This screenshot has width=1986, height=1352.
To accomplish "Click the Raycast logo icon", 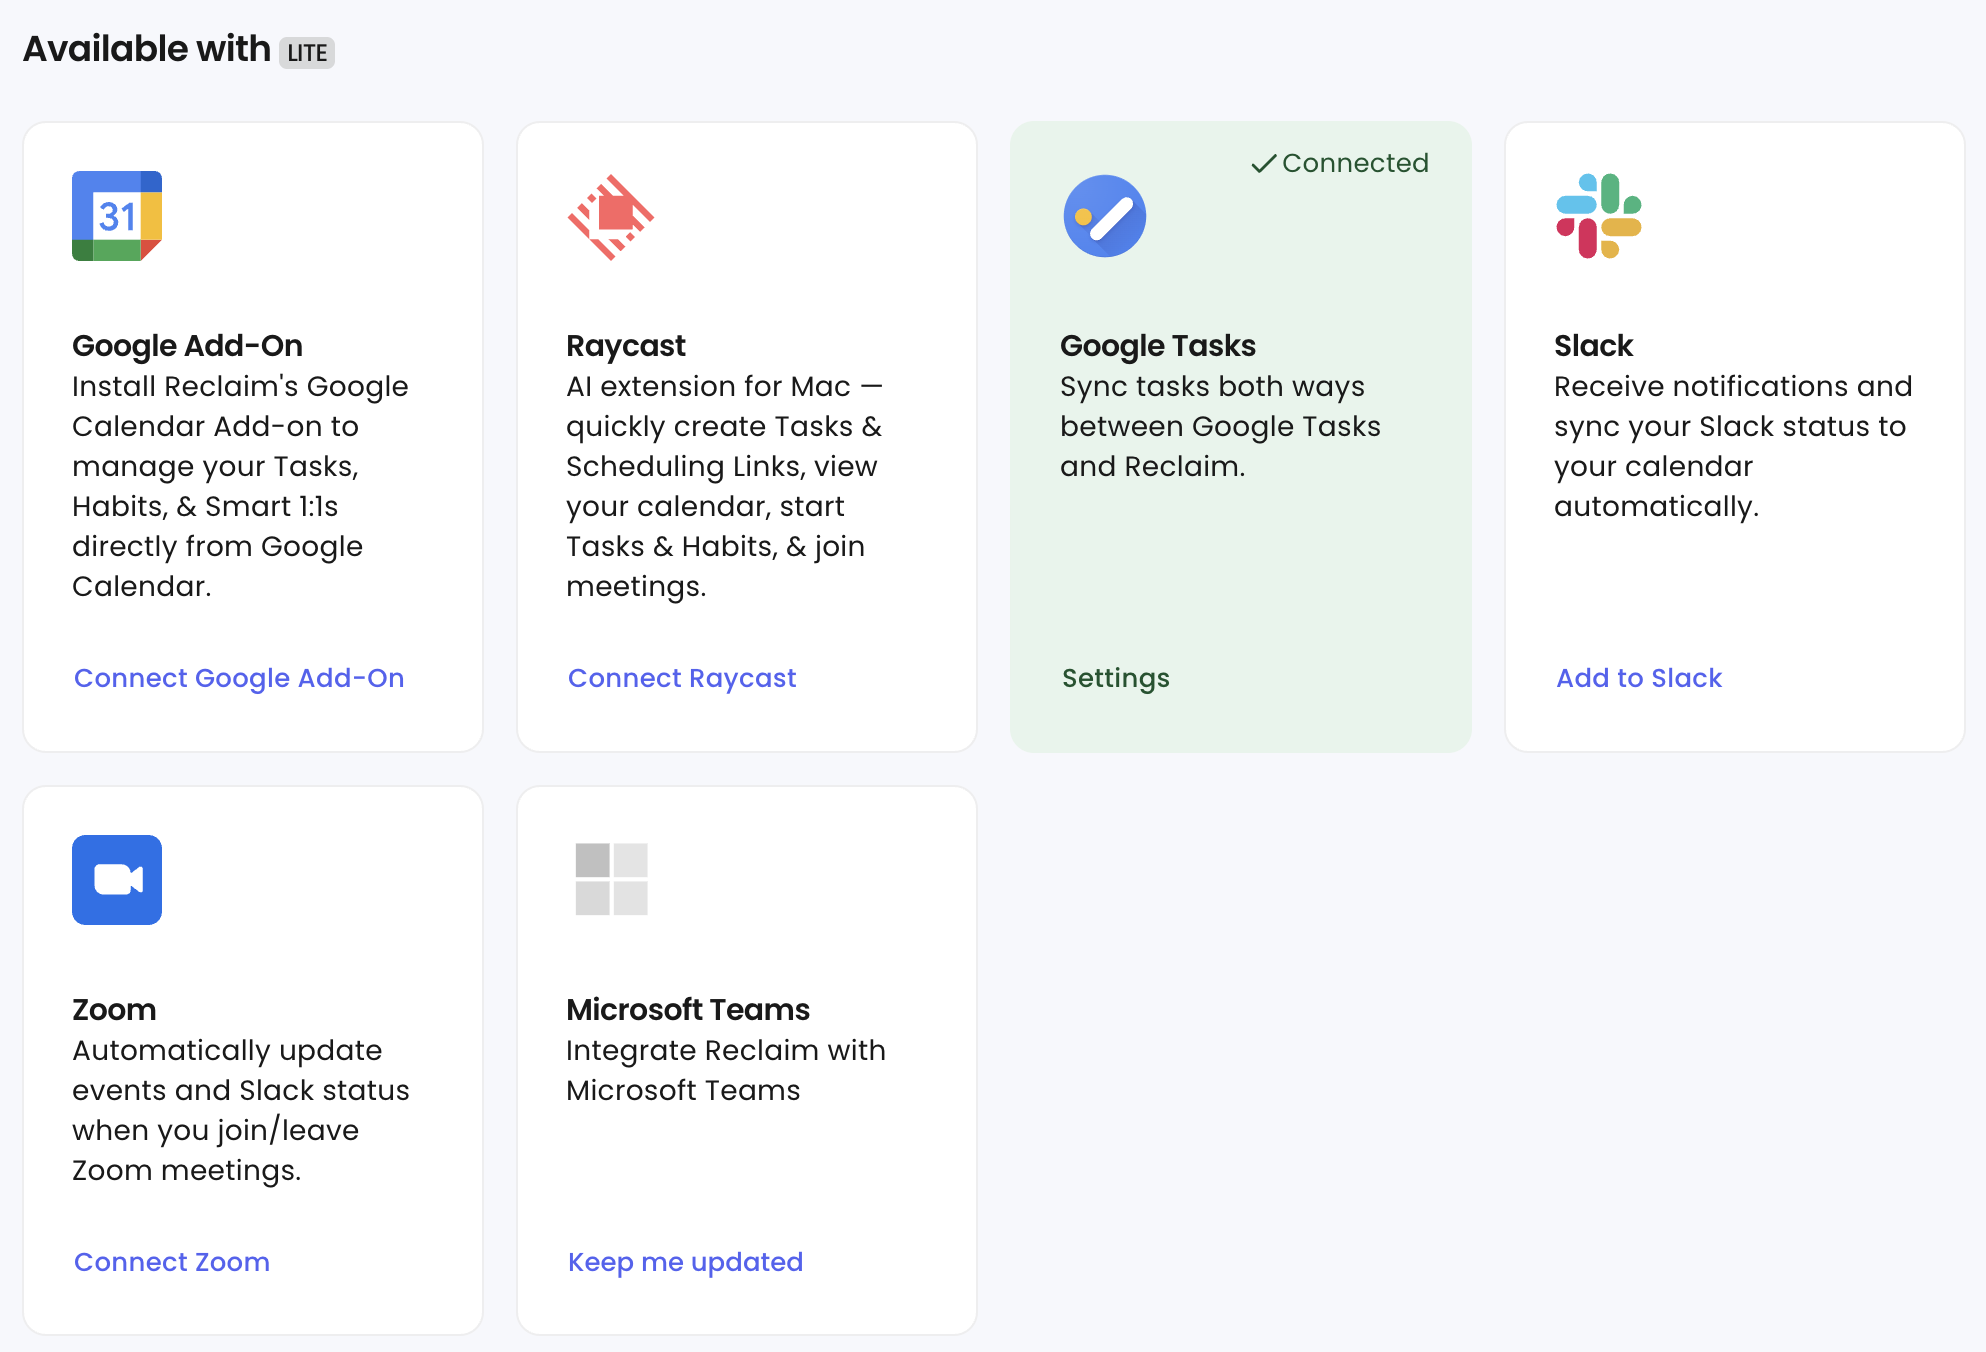I will [x=610, y=217].
